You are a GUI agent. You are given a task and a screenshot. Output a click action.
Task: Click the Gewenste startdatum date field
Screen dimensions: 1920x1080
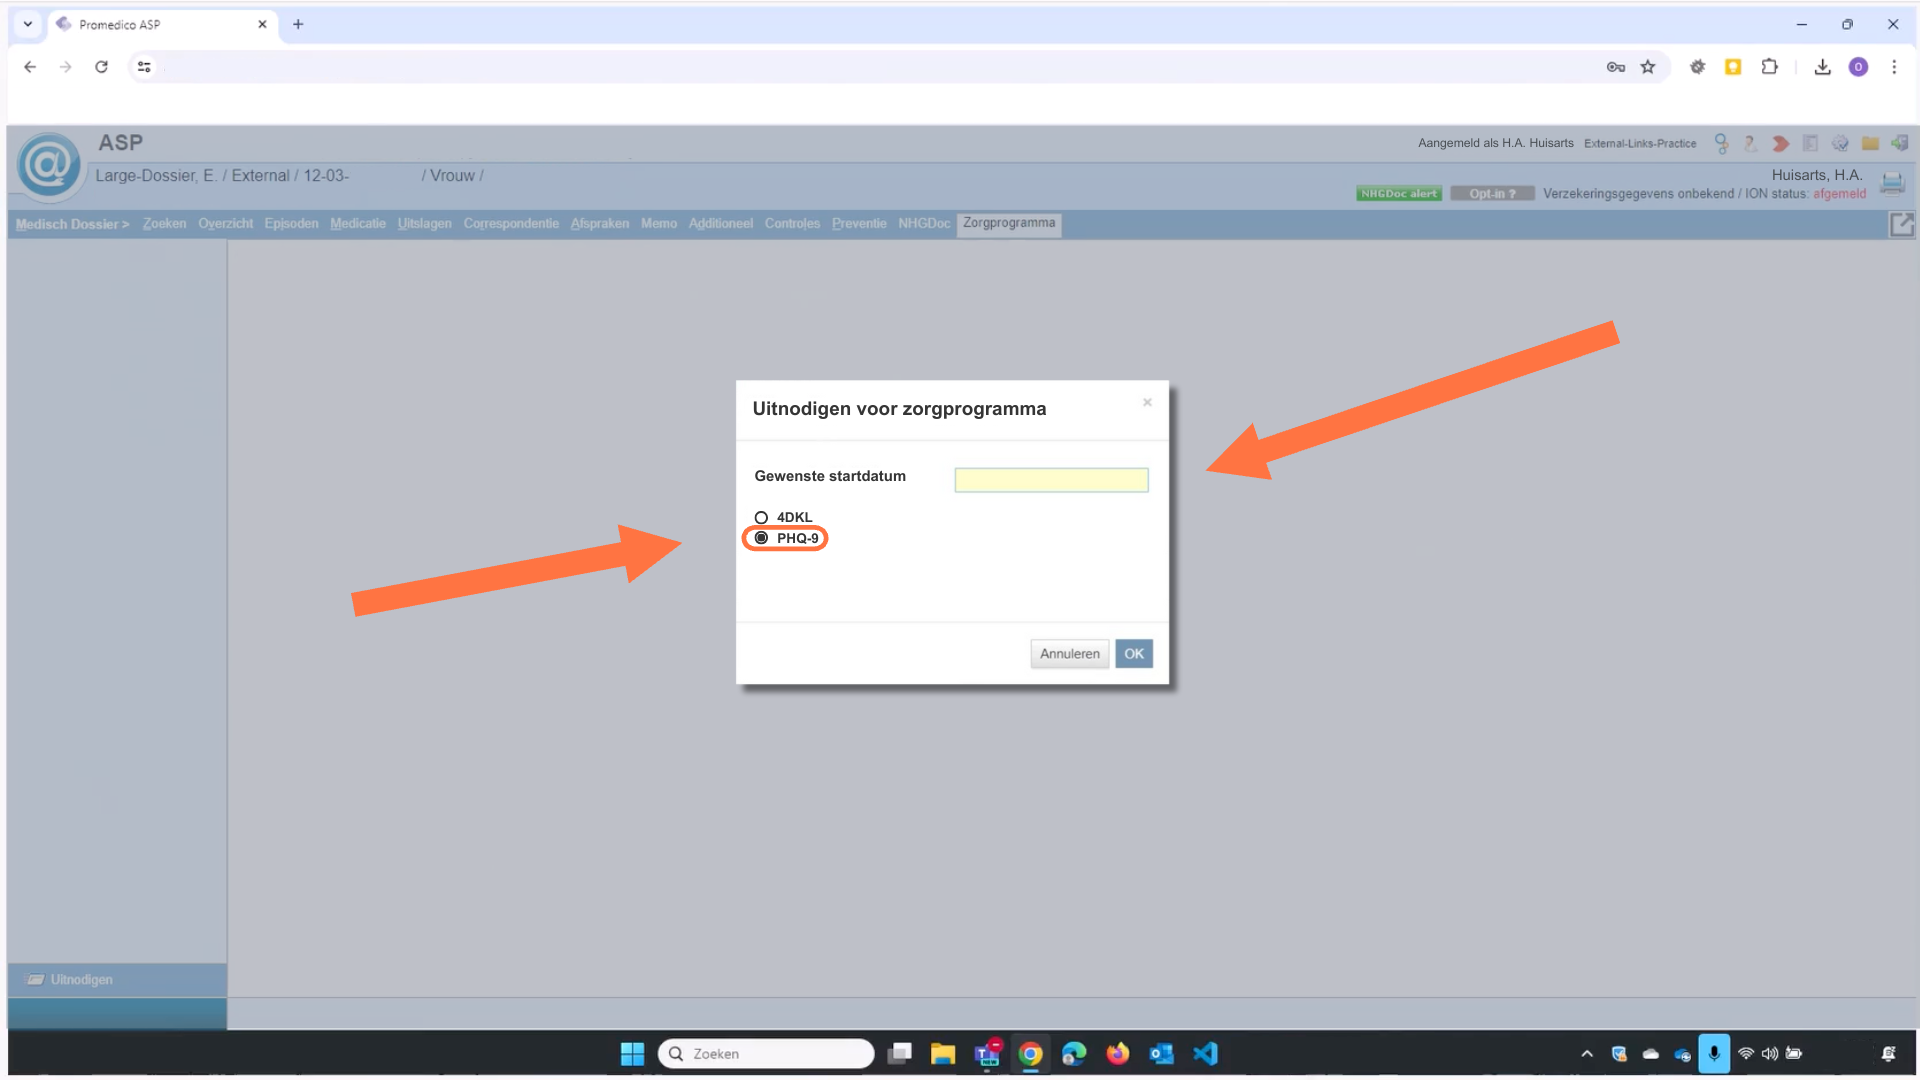pos(1051,480)
